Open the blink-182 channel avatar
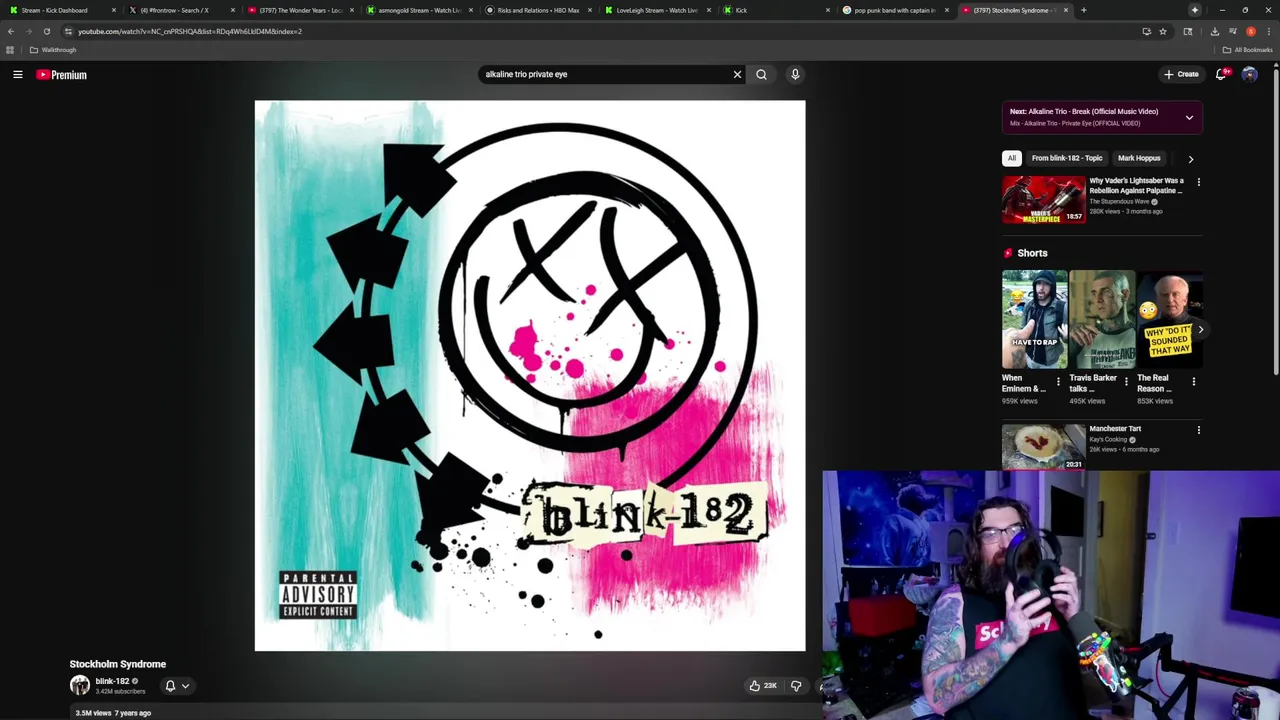This screenshot has height=720, width=1280. tap(79, 685)
